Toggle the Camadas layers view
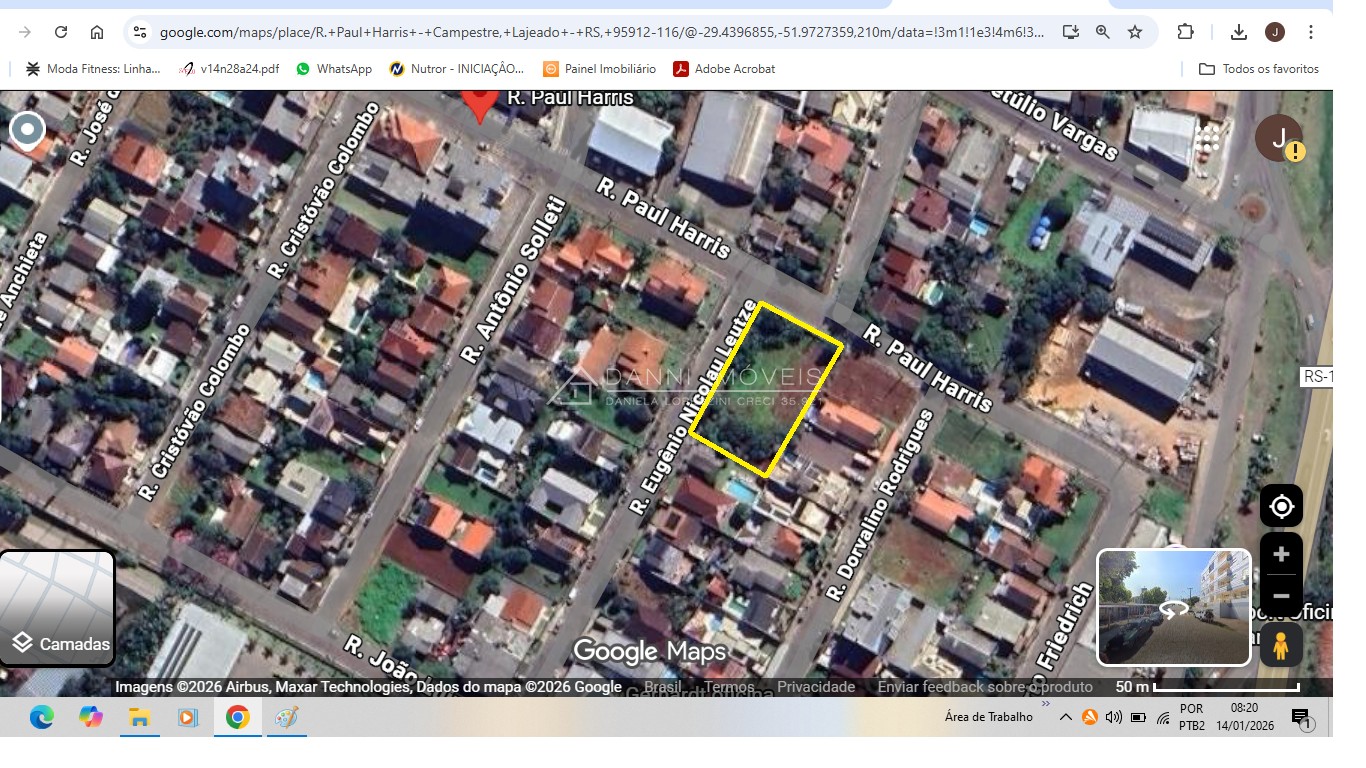The height and width of the screenshot is (768, 1366). [x=58, y=608]
